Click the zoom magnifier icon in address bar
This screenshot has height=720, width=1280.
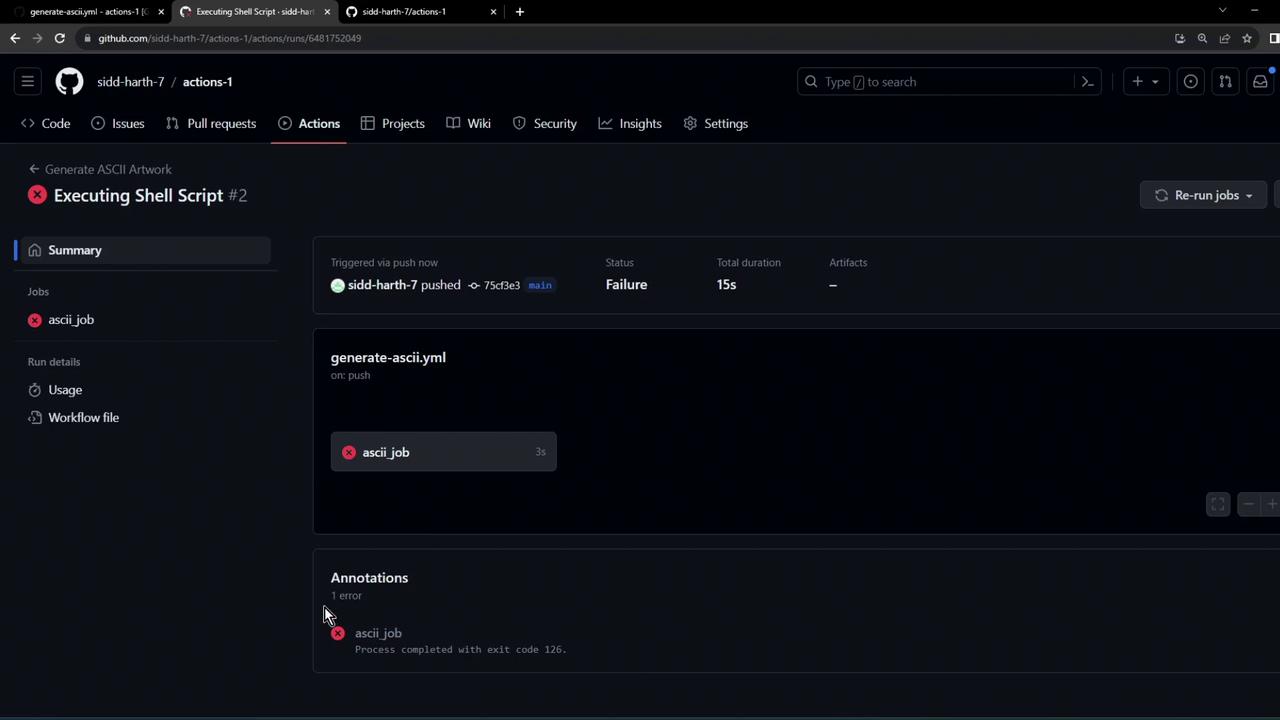(1203, 38)
